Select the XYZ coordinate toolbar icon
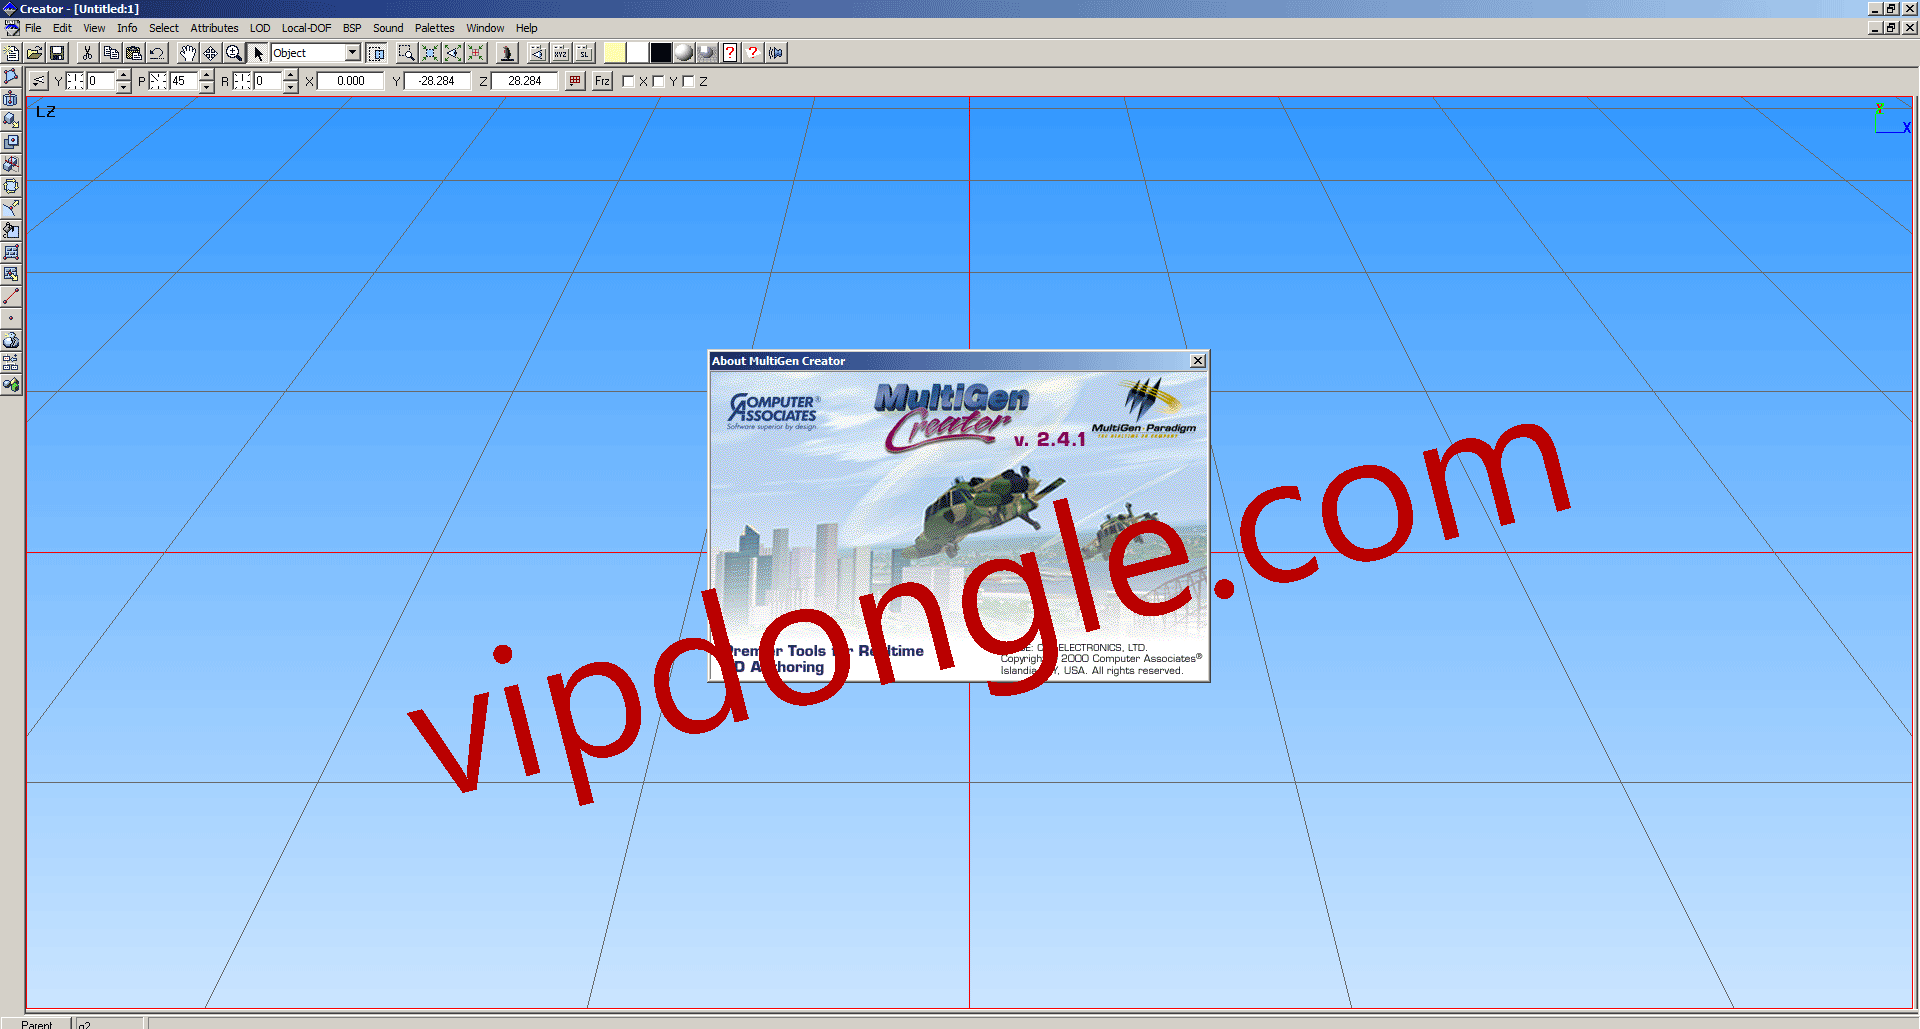This screenshot has height=1029, width=1920. [559, 53]
